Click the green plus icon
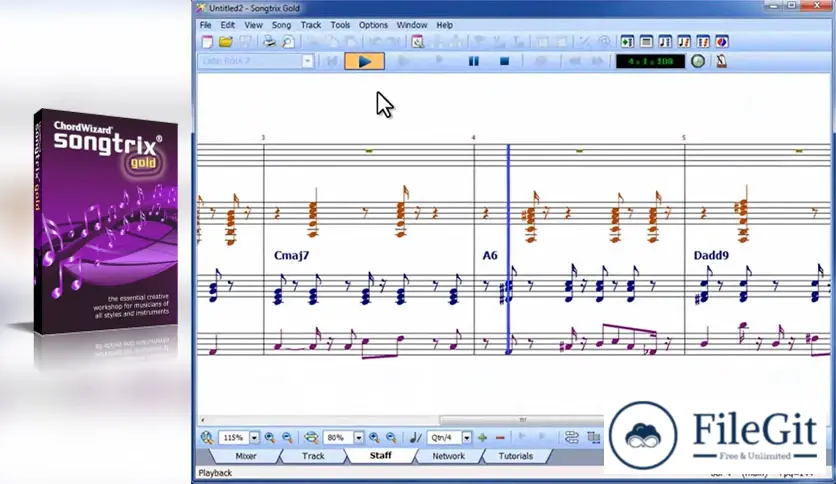 pos(483,438)
